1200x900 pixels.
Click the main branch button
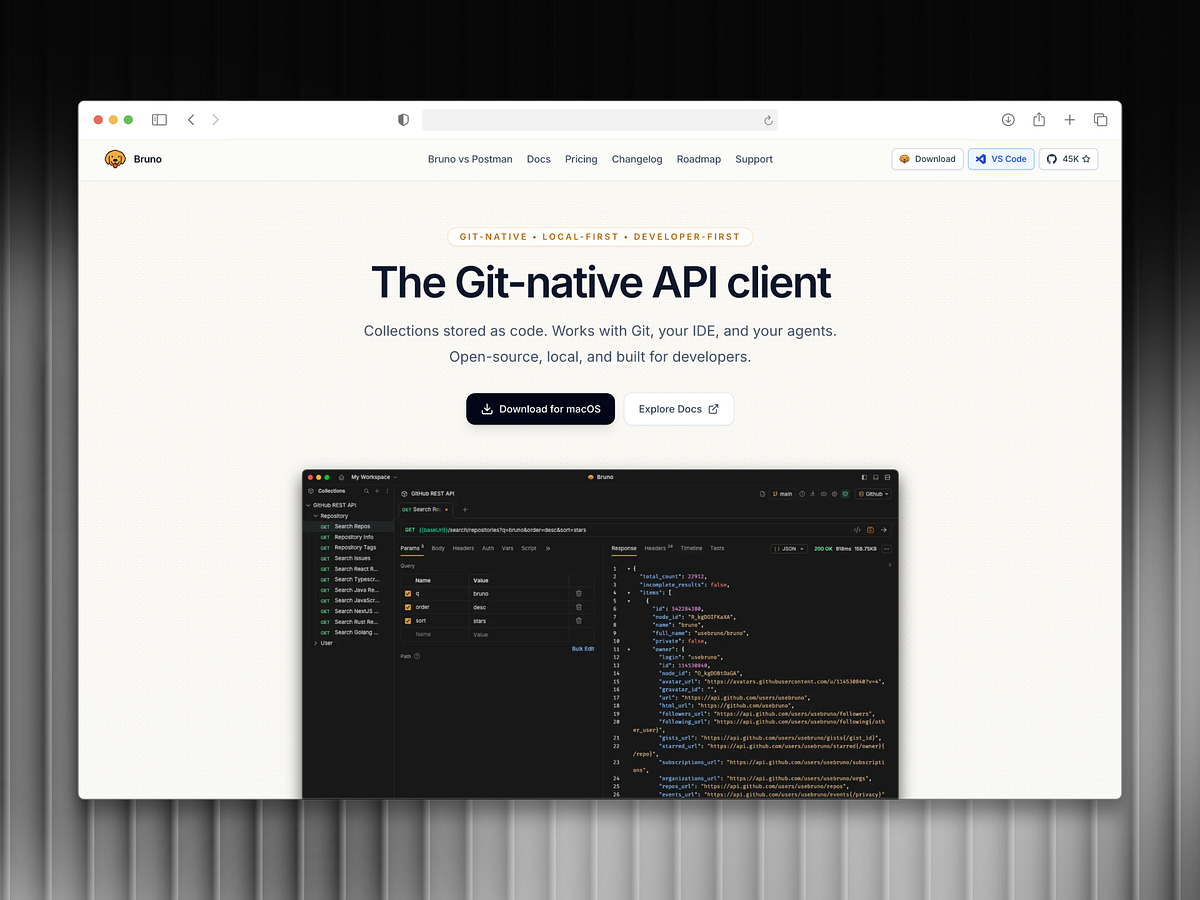783,494
